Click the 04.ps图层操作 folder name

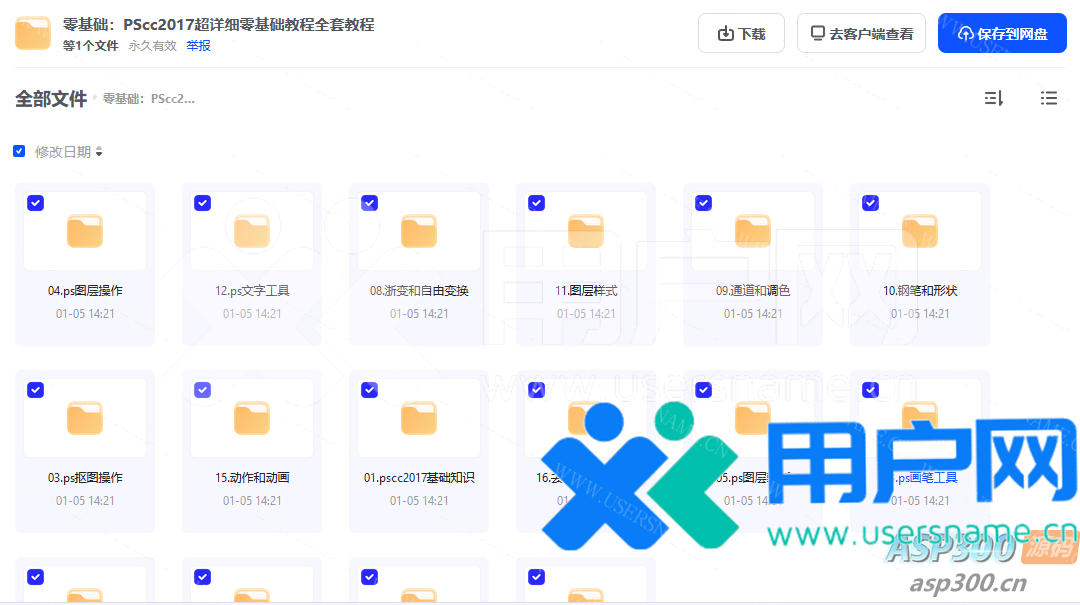point(85,291)
